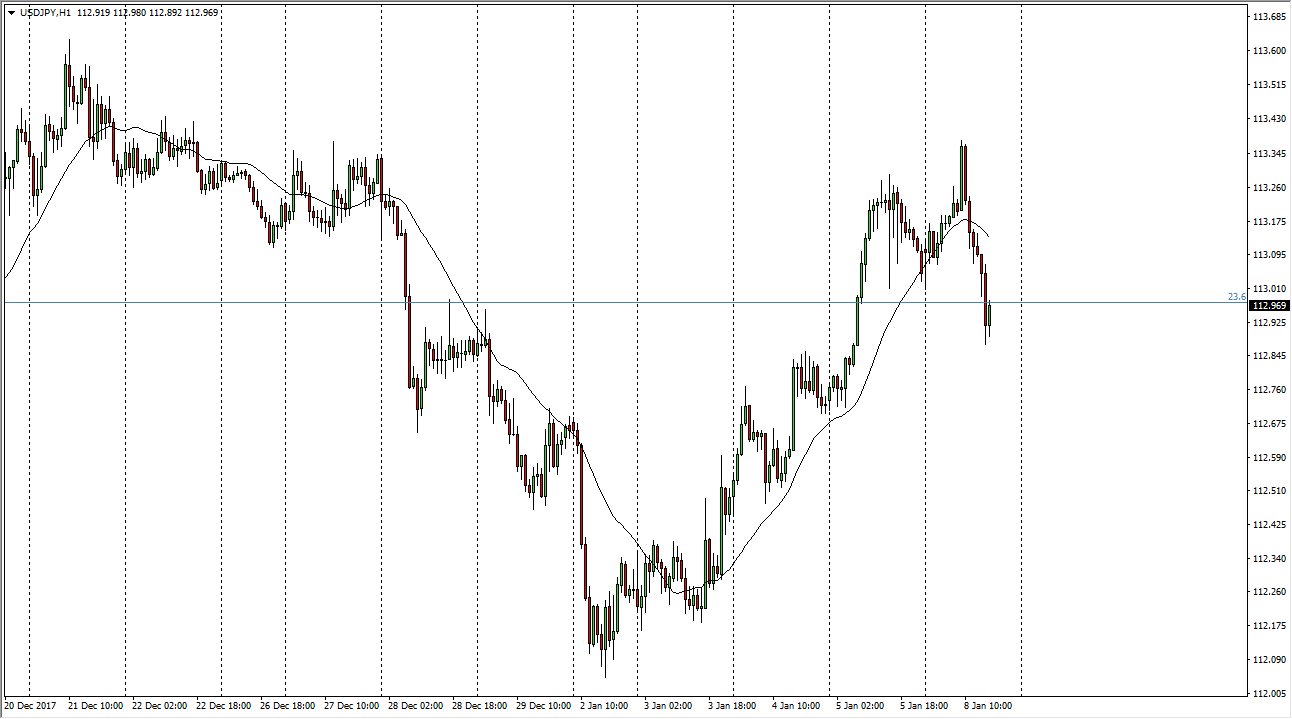This screenshot has height=719, width=1292.
Task: Click the 22 Dec 18:00 time label
Action: [223, 706]
